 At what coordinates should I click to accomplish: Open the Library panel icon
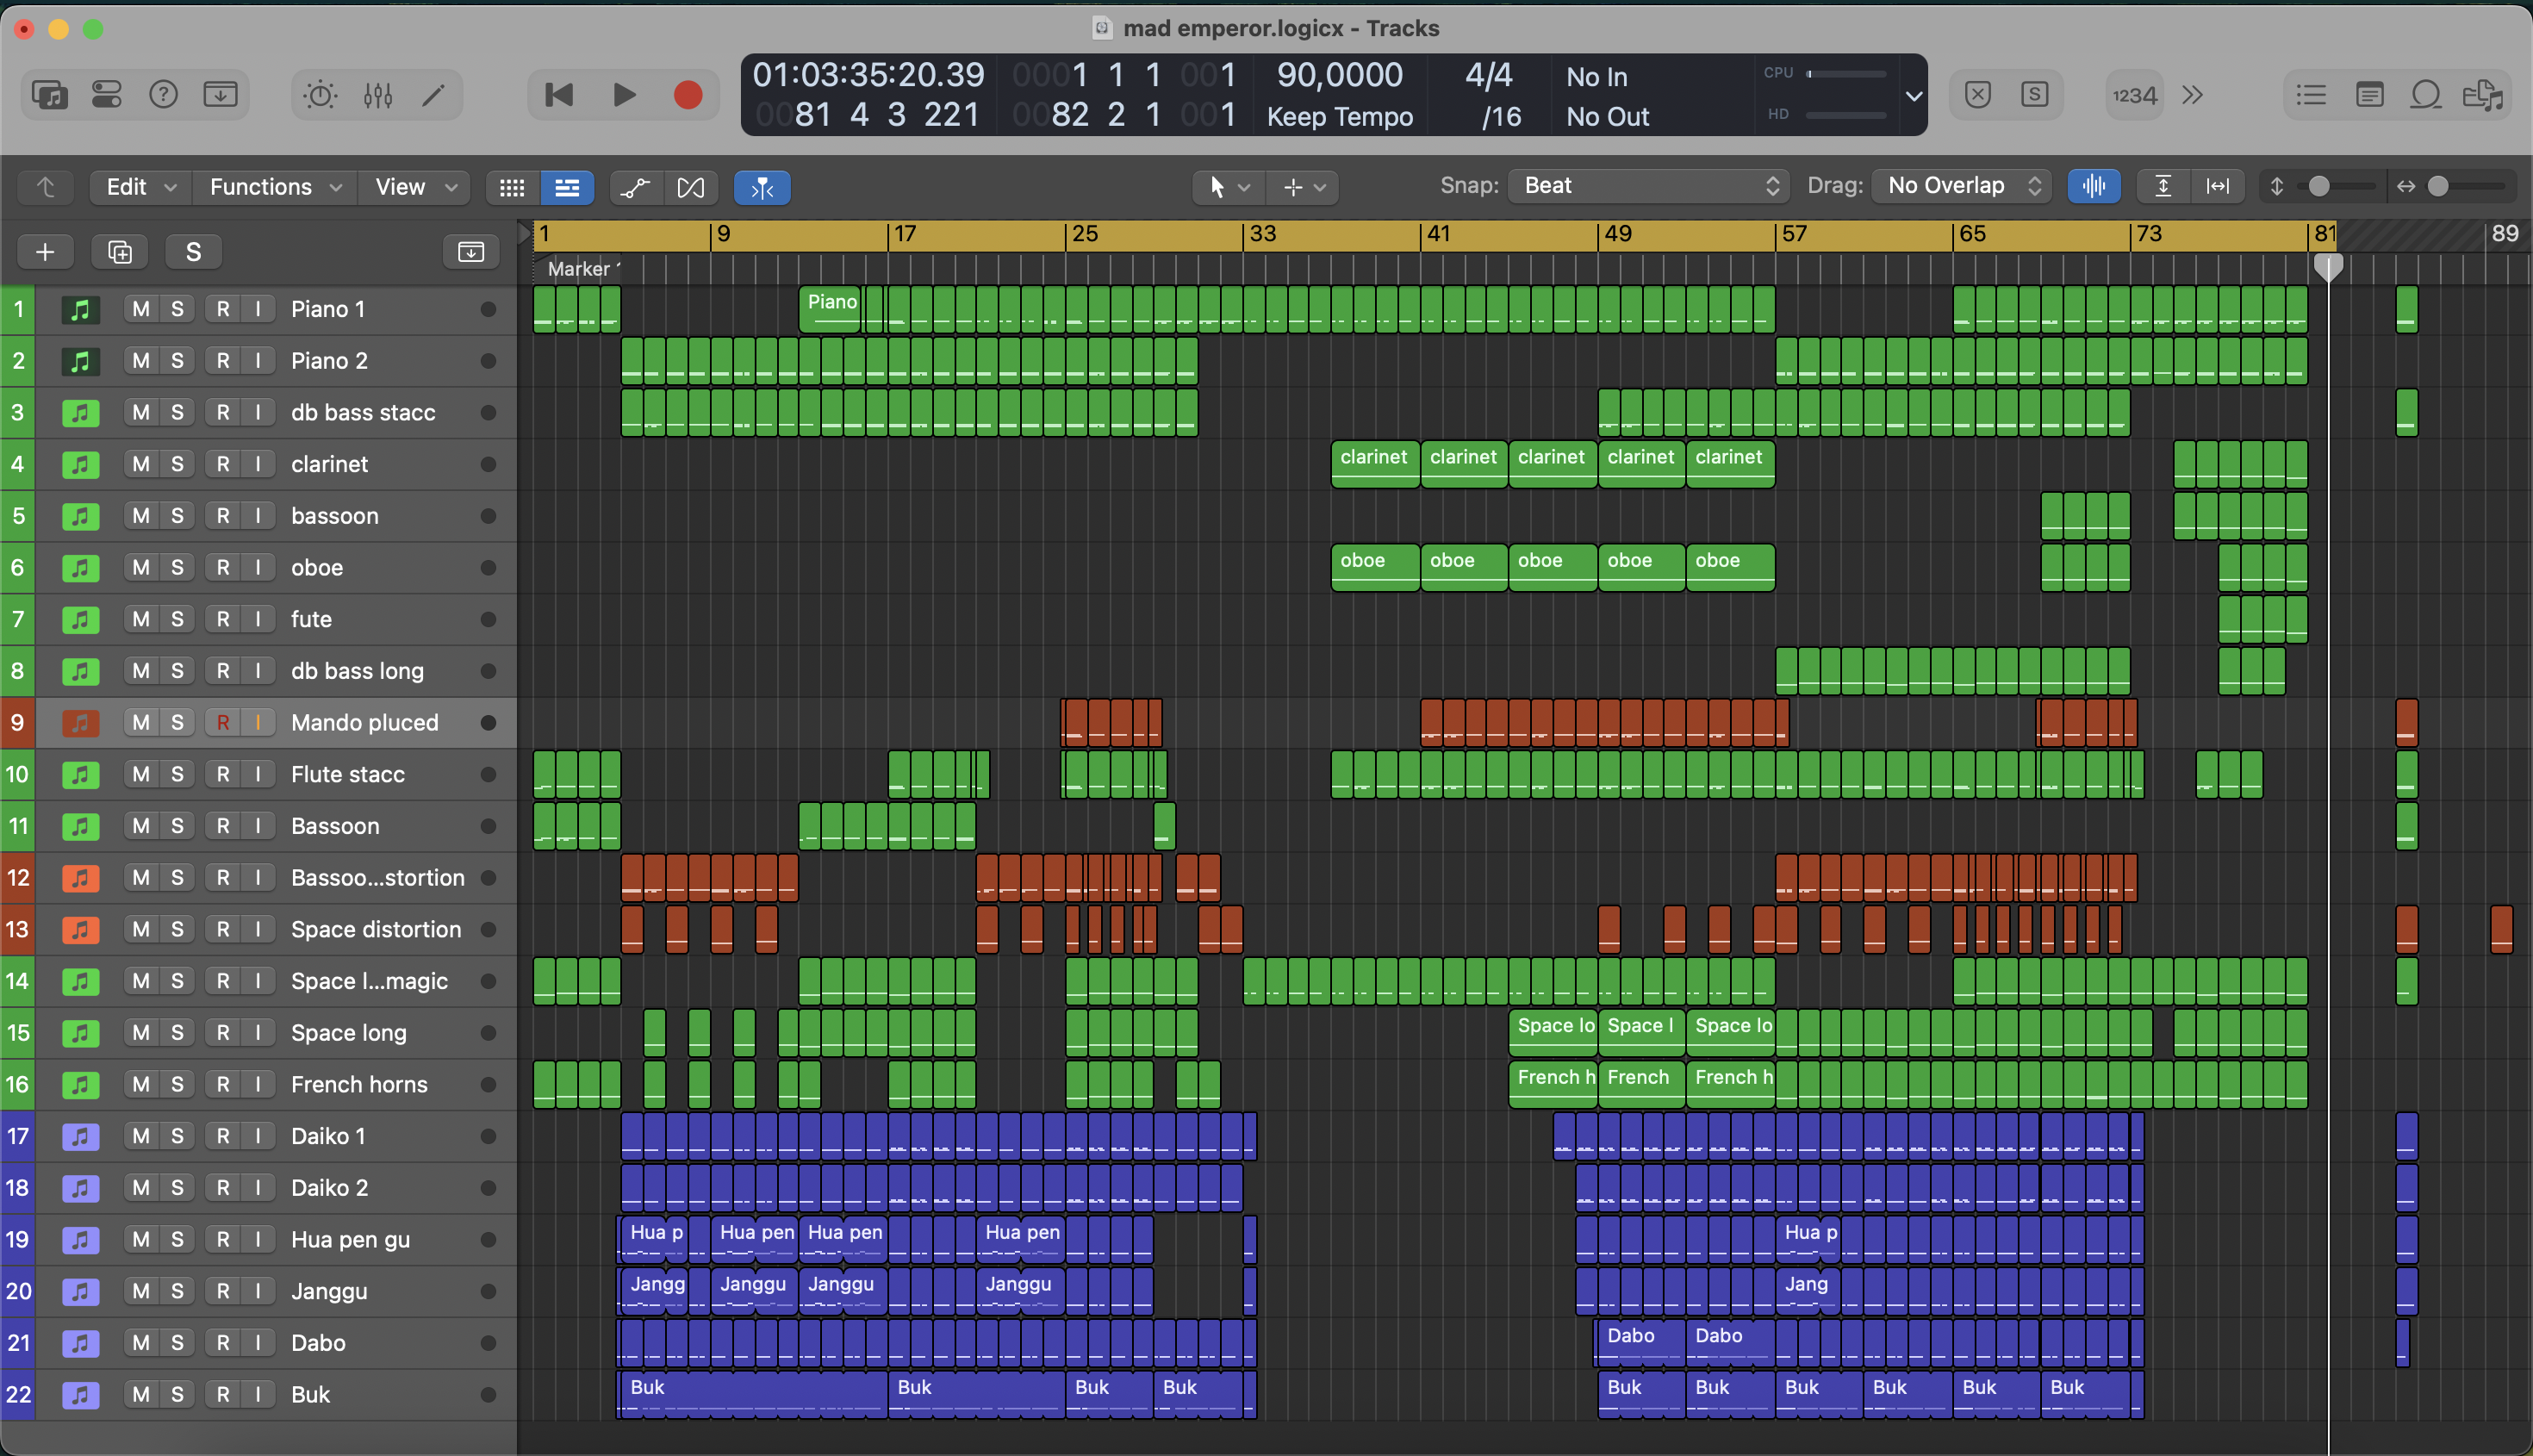point(49,95)
